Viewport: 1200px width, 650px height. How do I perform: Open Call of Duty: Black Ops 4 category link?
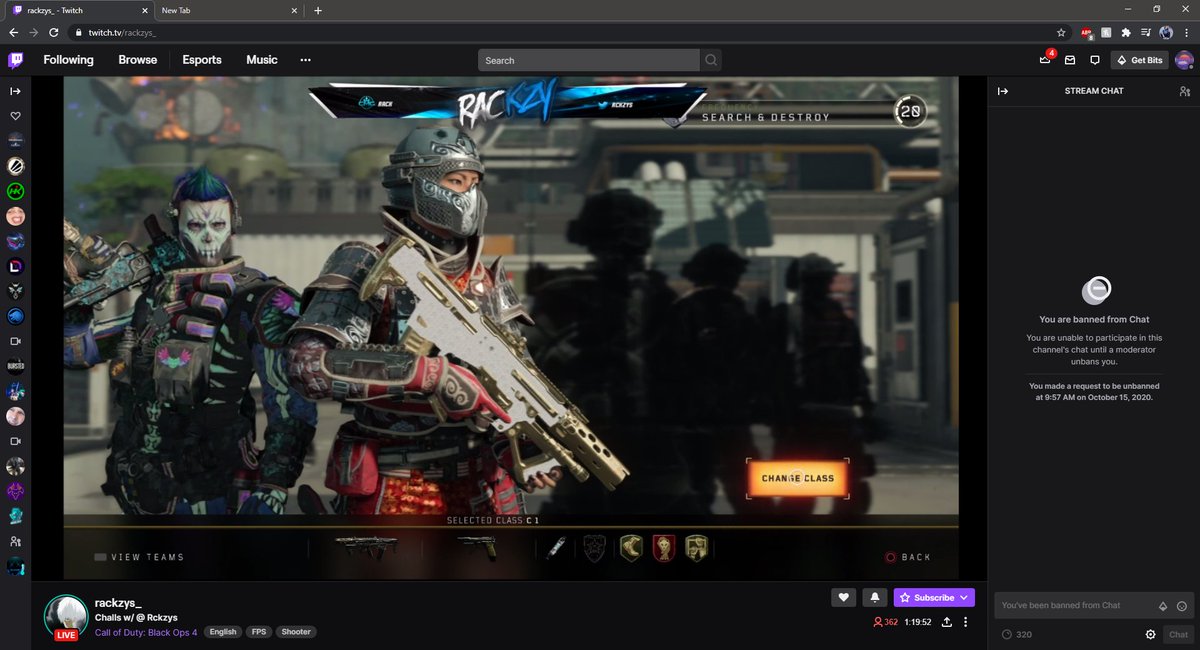point(146,632)
